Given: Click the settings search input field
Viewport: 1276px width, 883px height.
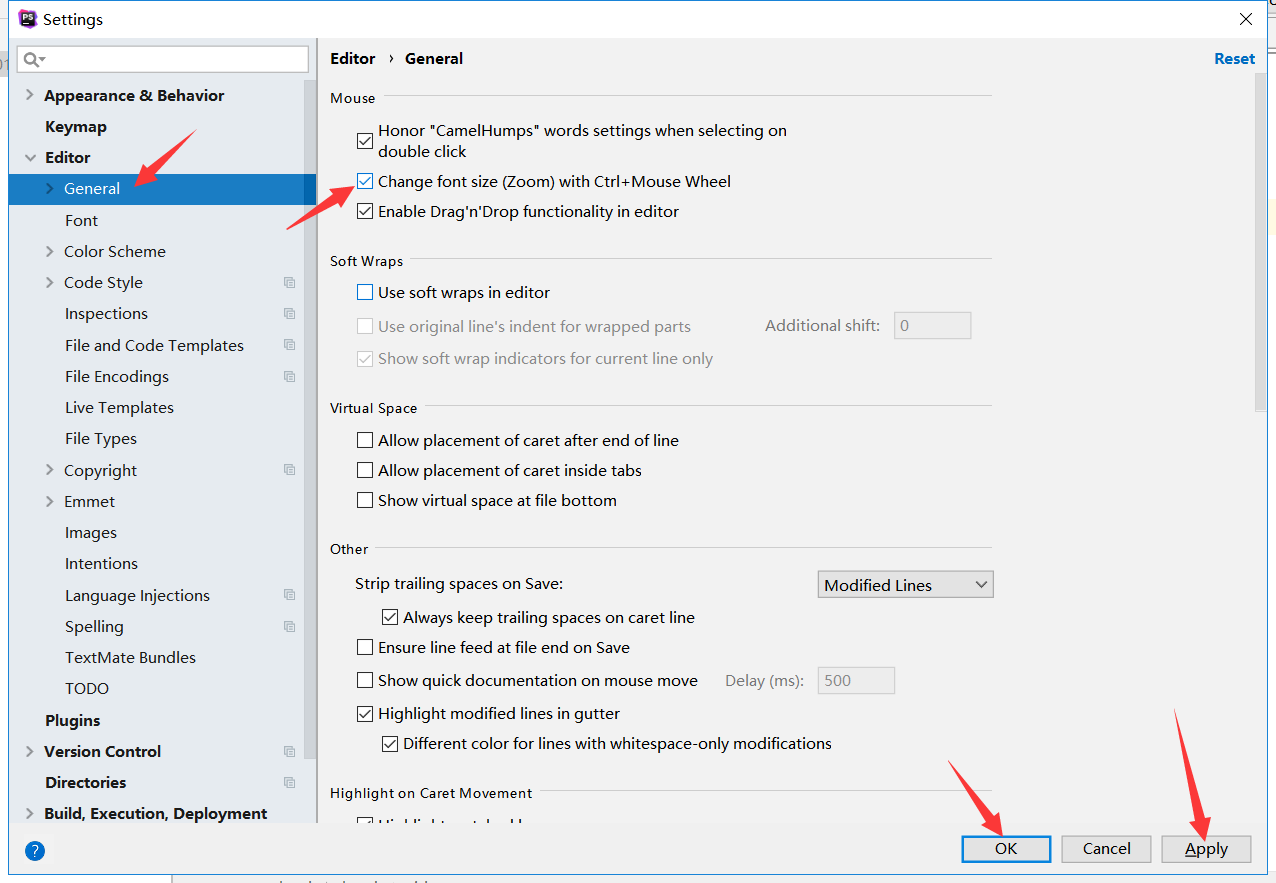Looking at the screenshot, I should 163,60.
